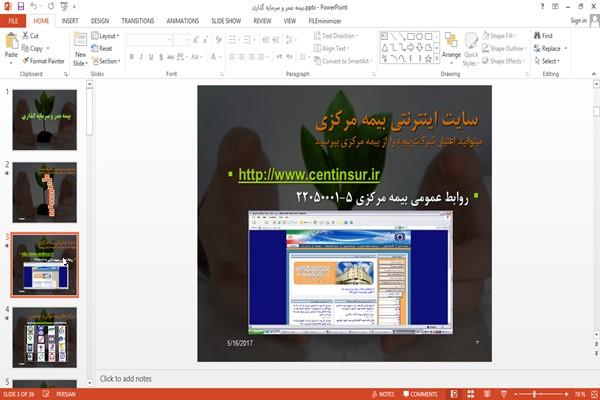600x400 pixels.
Task: Open Quick Styles gallery
Action: tap(471, 50)
